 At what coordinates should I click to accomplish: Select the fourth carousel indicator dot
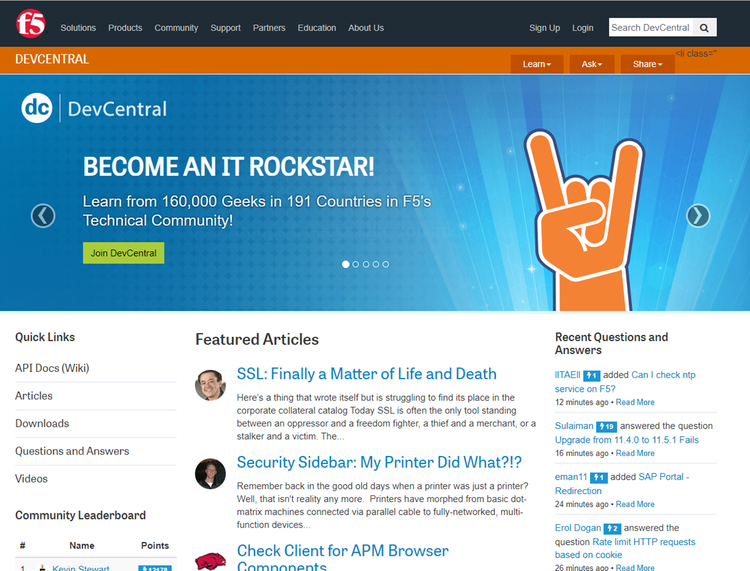point(376,264)
